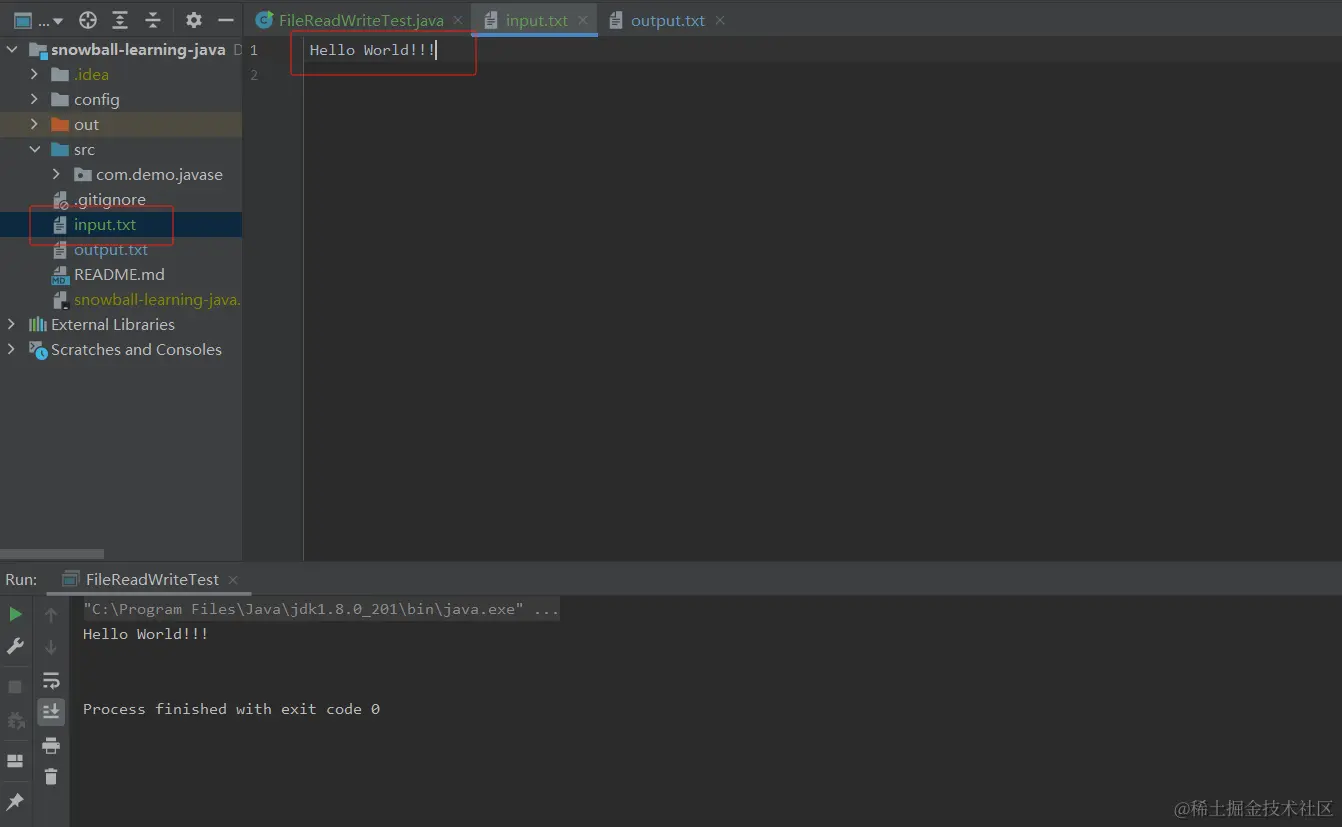Collapse the src folder
The image size is (1342, 827).
[35, 149]
